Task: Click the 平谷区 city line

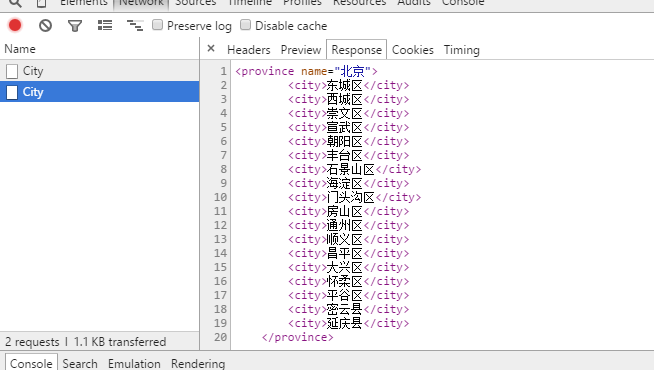Action: (x=348, y=295)
